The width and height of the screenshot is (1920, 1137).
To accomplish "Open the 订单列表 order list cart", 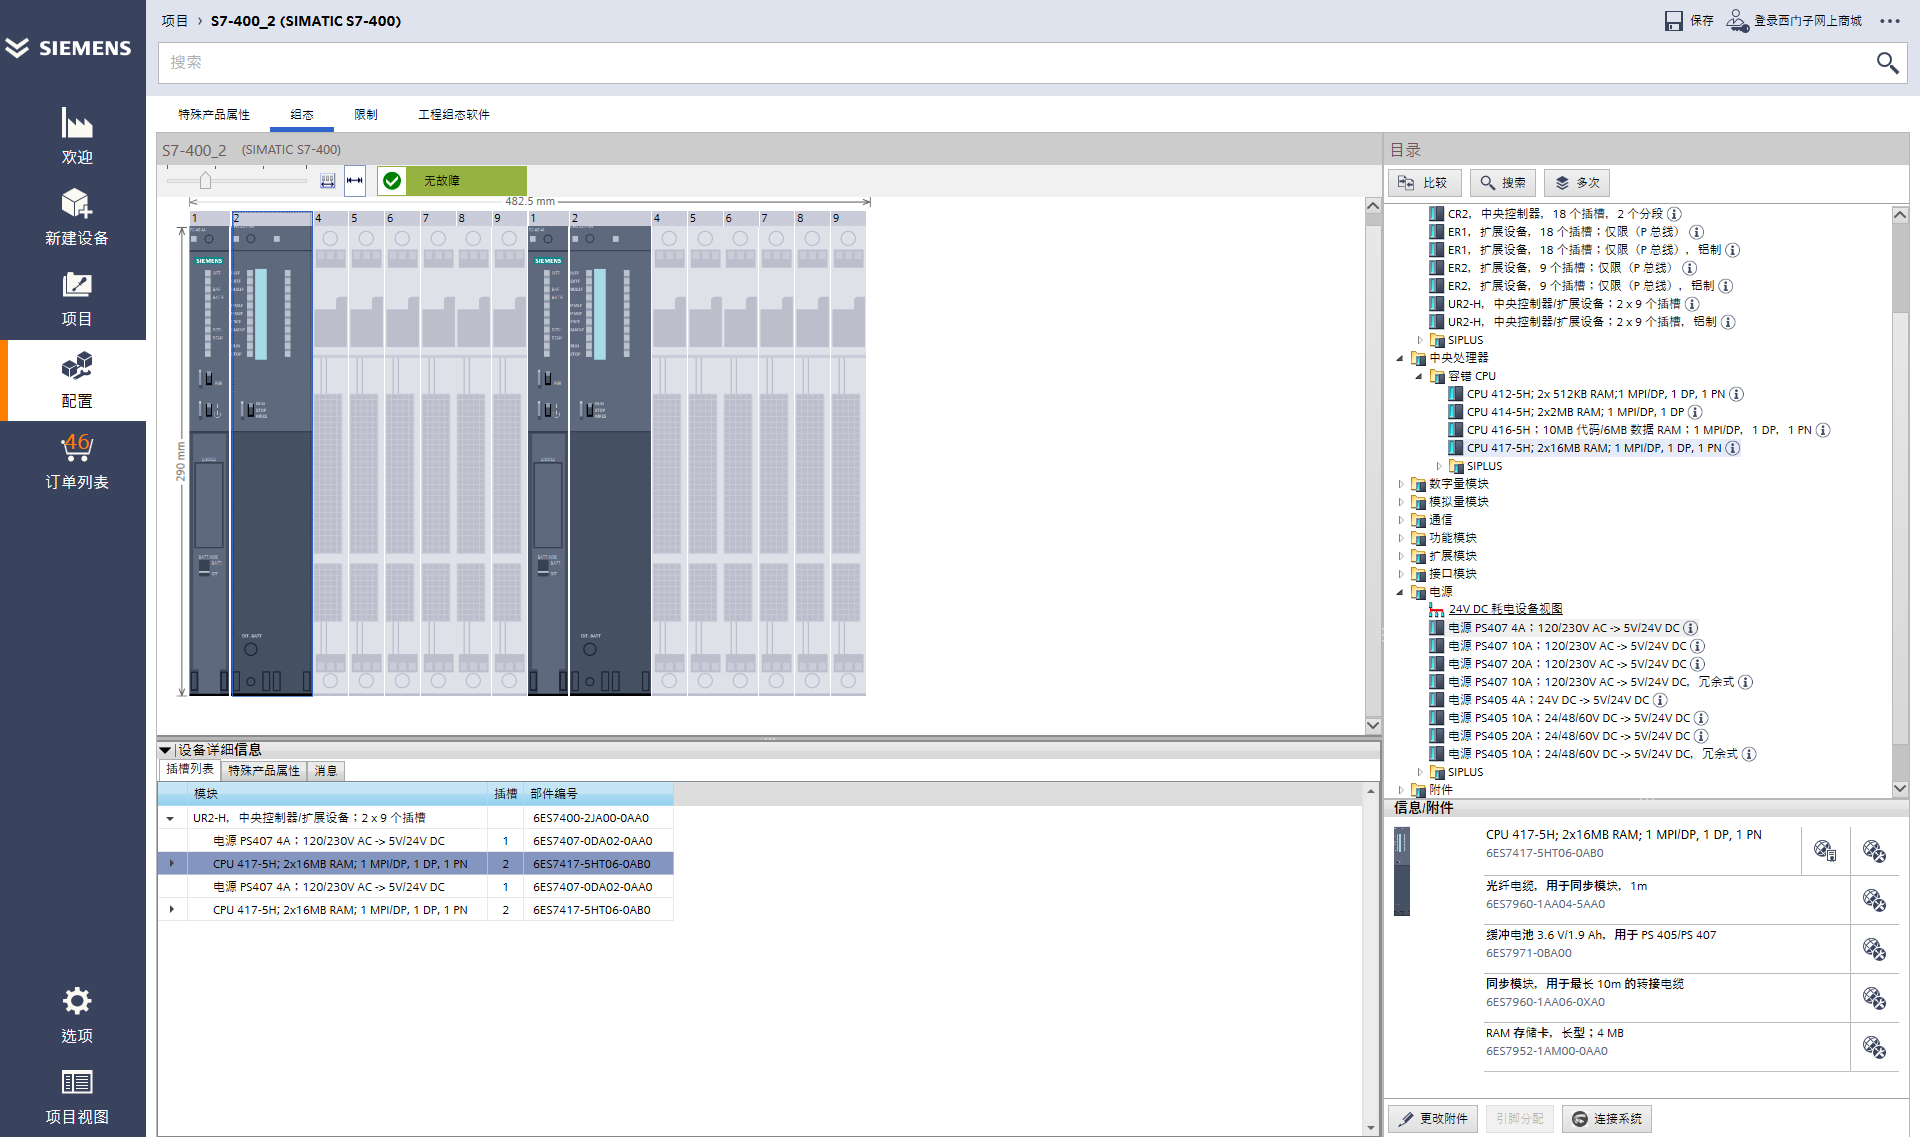I will pos(76,460).
